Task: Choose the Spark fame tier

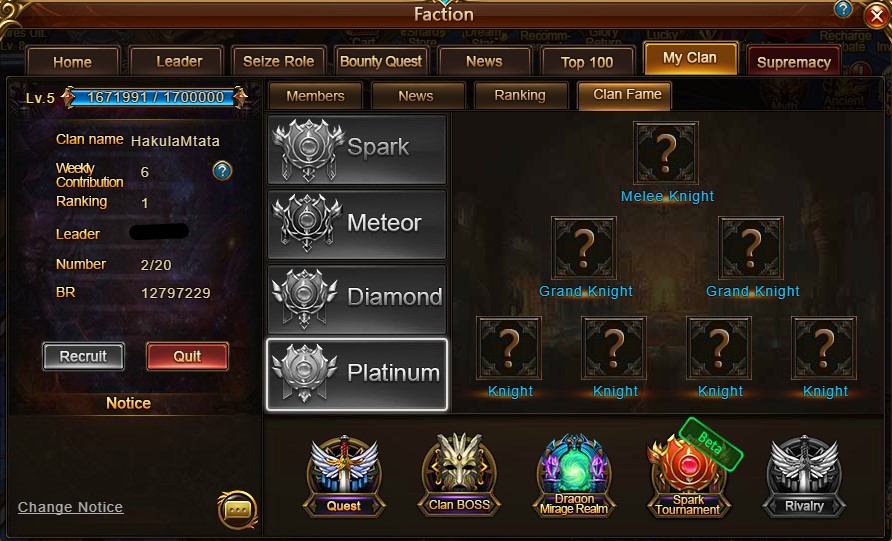Action: pyautogui.click(x=357, y=149)
